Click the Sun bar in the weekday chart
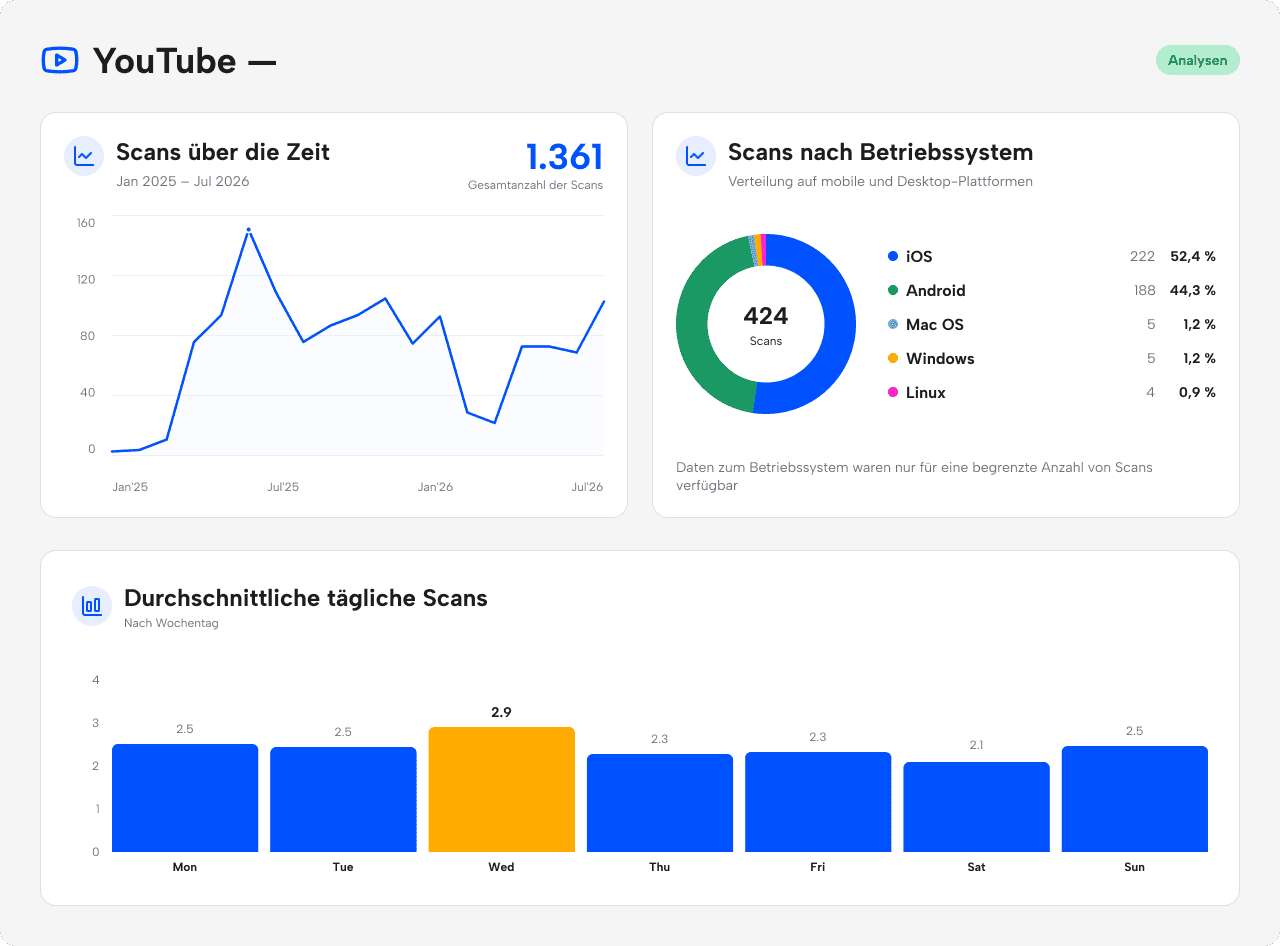This screenshot has width=1280, height=946. 1135,799
